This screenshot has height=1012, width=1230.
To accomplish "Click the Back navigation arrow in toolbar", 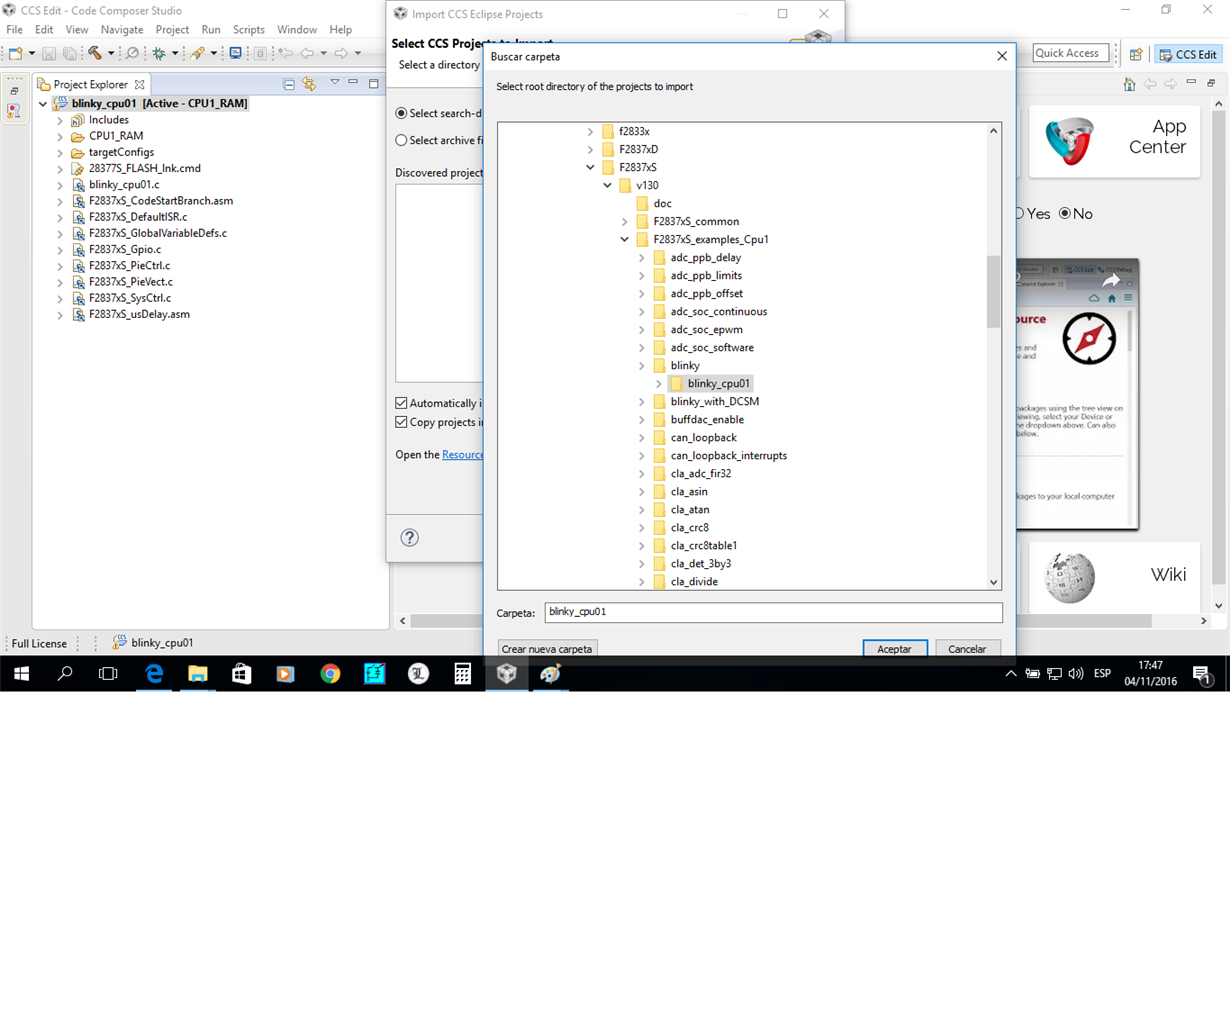I will [307, 53].
